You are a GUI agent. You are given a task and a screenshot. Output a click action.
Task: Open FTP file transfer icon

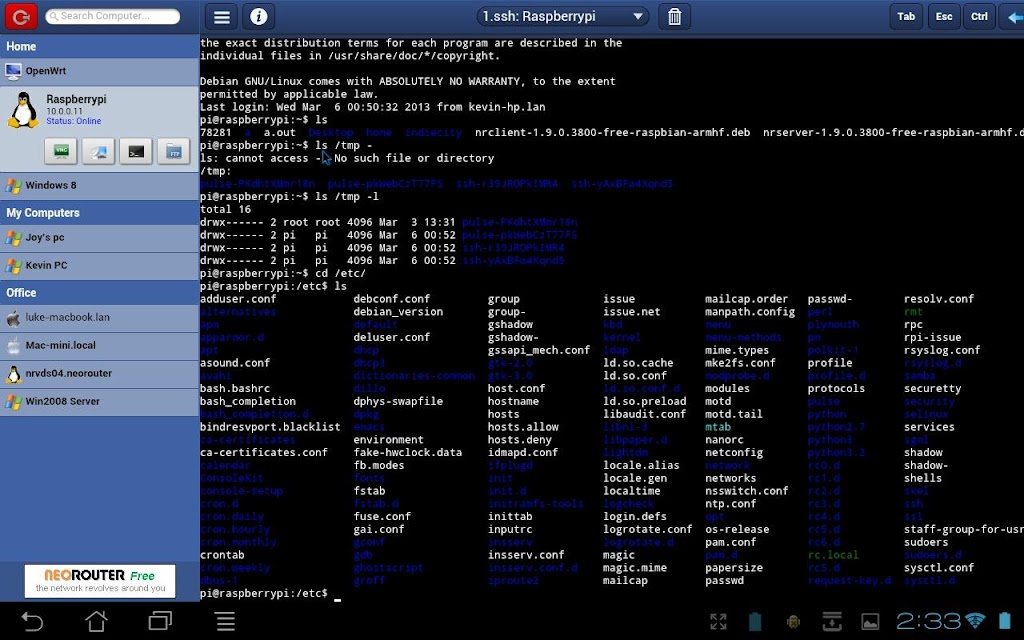pyautogui.click(x=174, y=151)
